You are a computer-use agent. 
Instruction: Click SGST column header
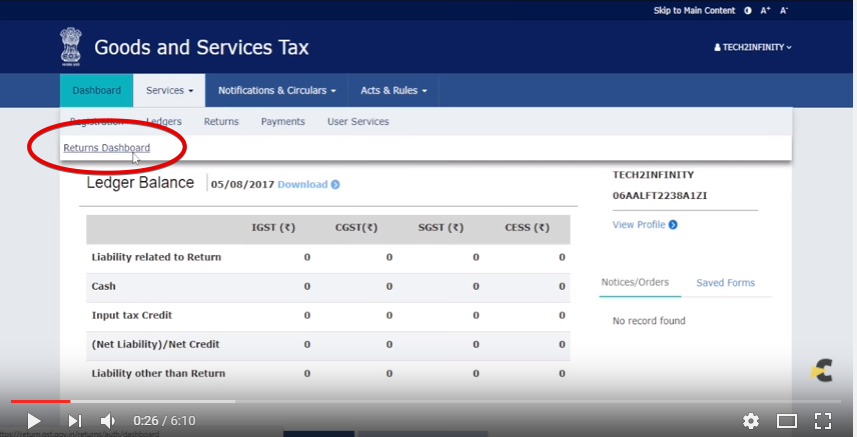pos(441,227)
